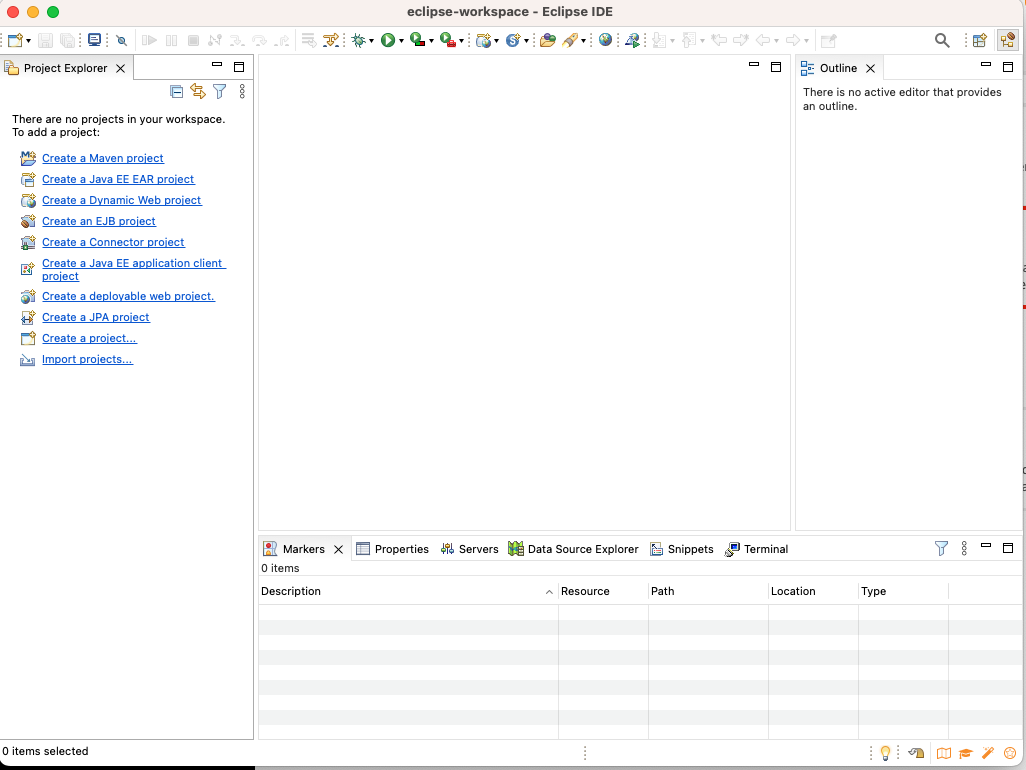Sort by the Description column header

coord(408,591)
